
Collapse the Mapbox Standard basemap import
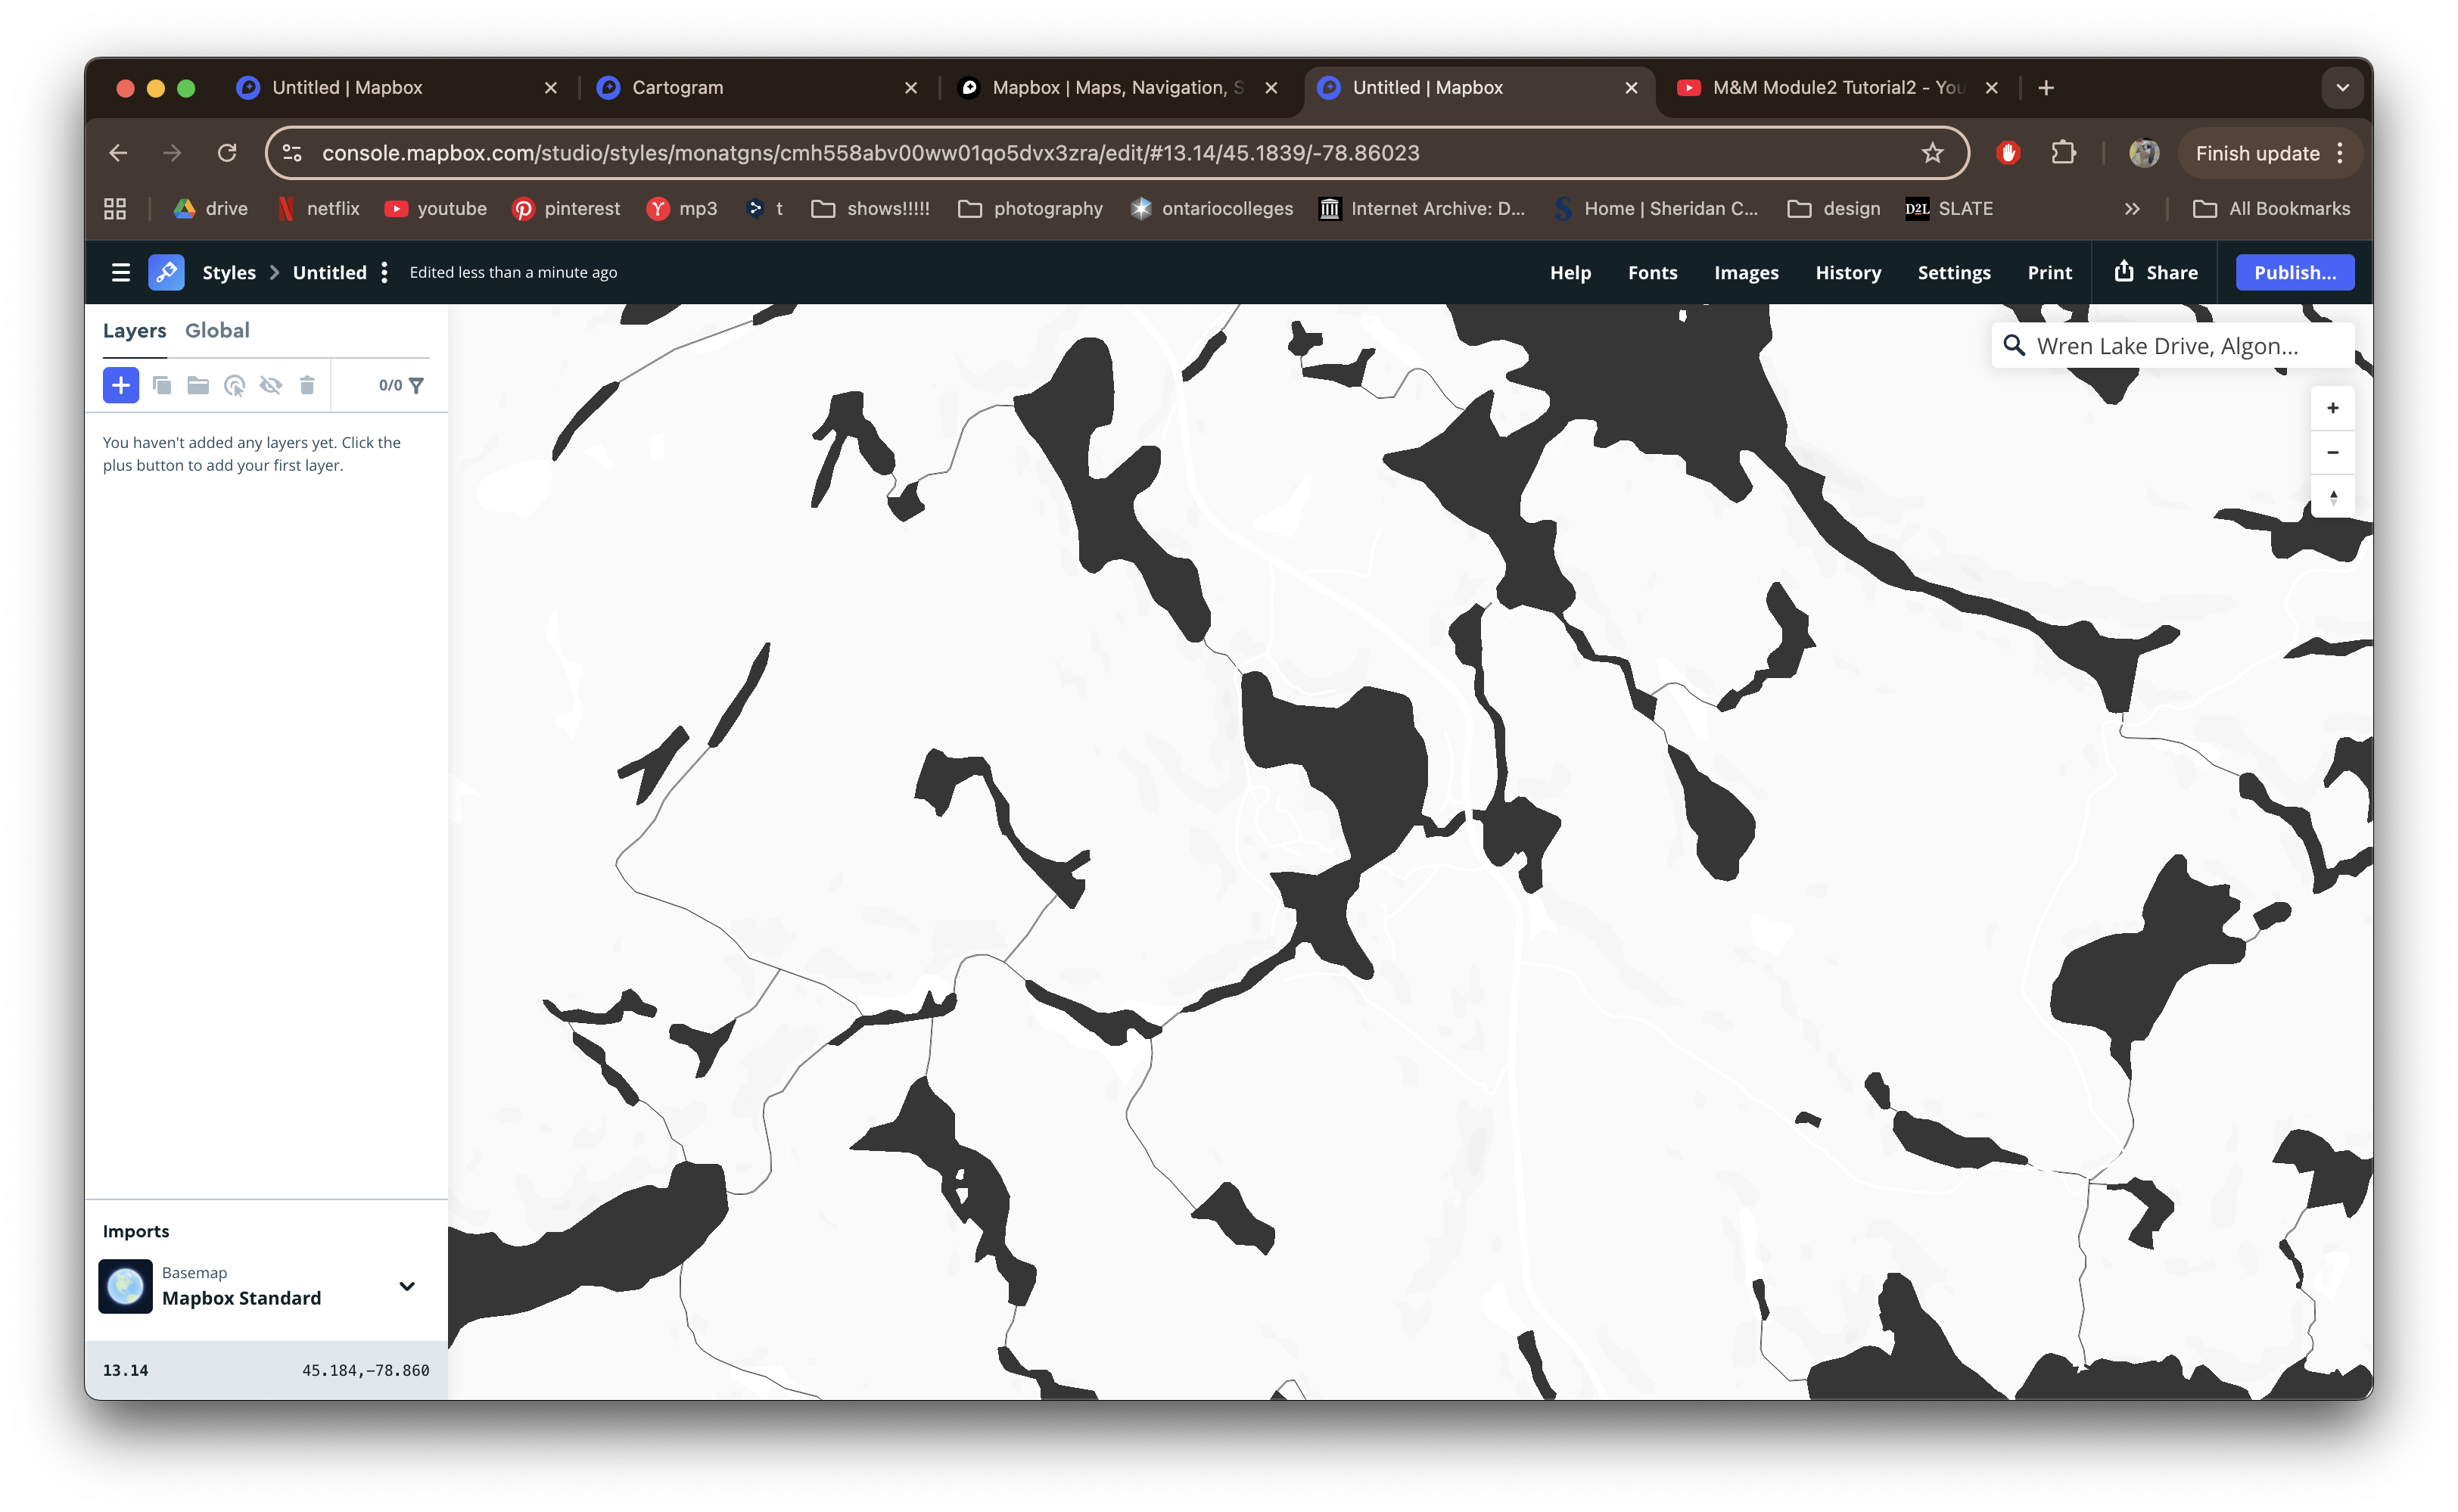407,1286
